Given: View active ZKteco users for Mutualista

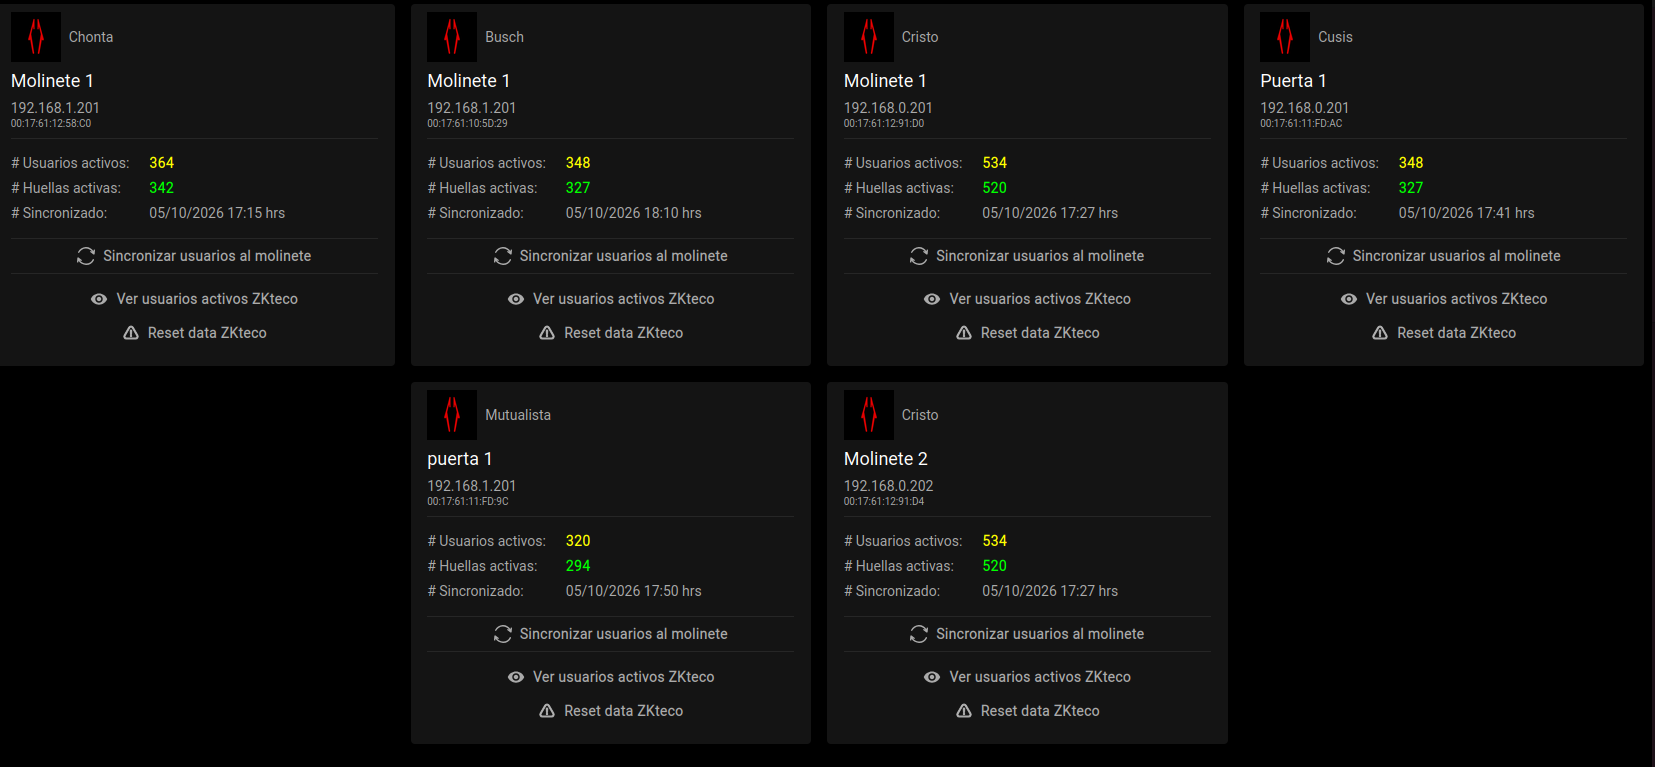Looking at the screenshot, I should click(611, 677).
